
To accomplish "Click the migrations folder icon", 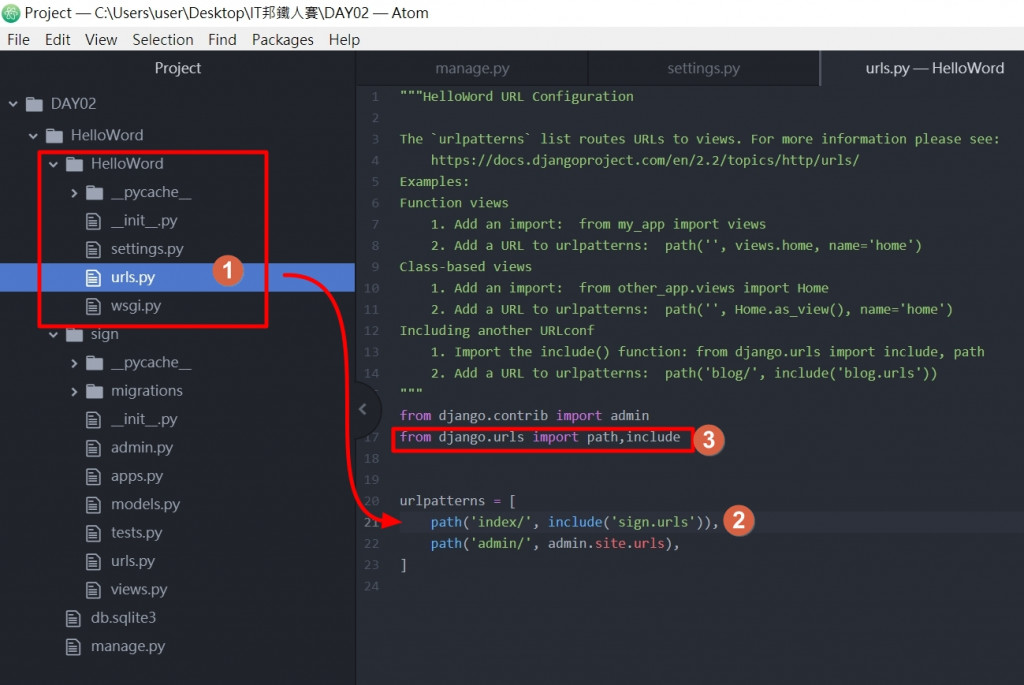I will (x=95, y=391).
